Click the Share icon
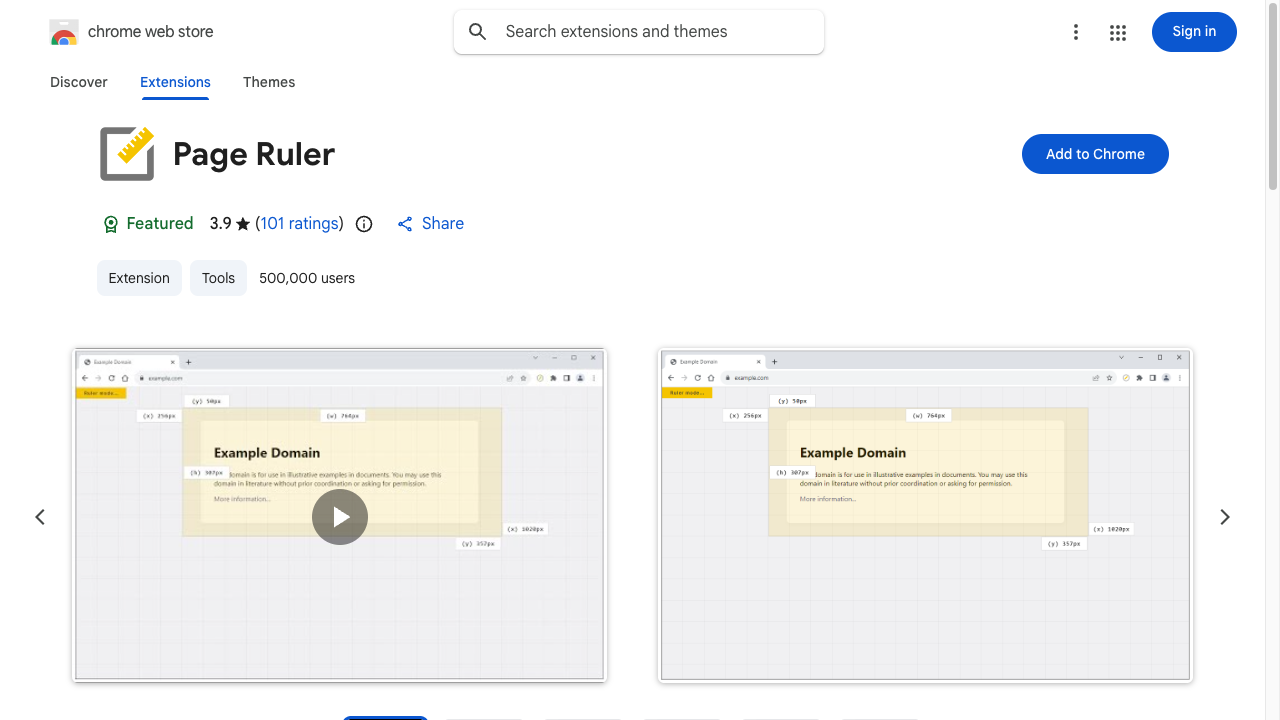This screenshot has height=720, width=1280. (405, 224)
